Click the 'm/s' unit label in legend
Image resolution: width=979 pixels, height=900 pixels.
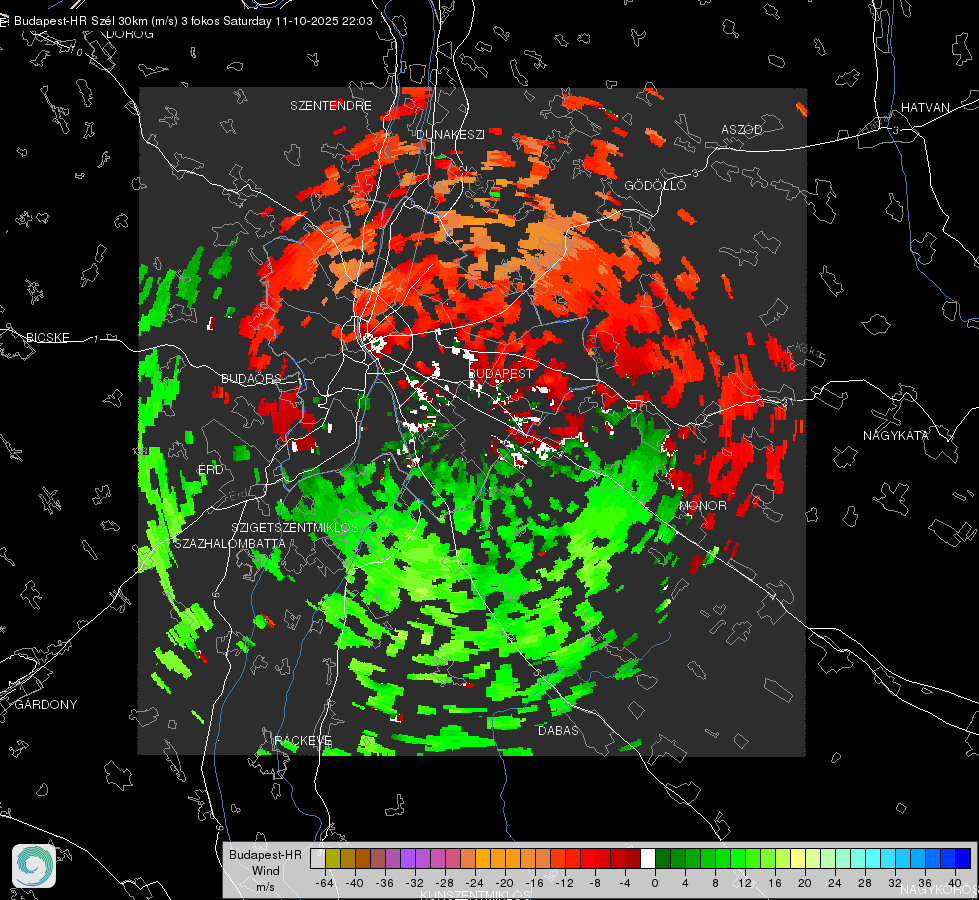coord(265,886)
